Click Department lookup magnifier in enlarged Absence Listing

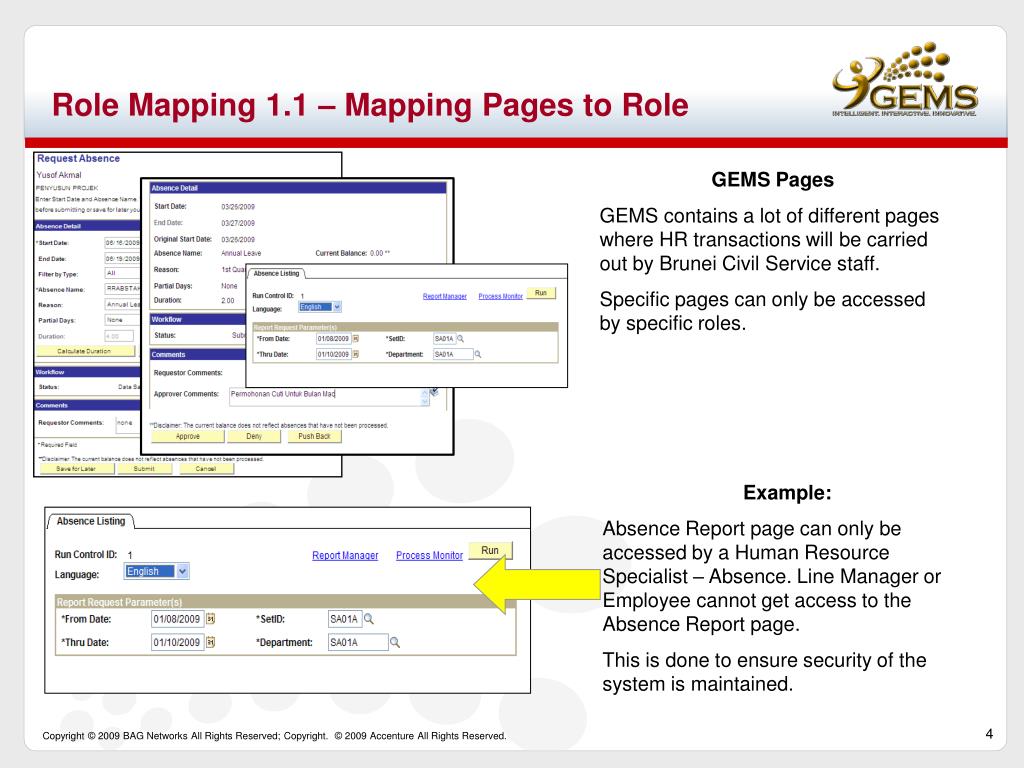coord(394,642)
